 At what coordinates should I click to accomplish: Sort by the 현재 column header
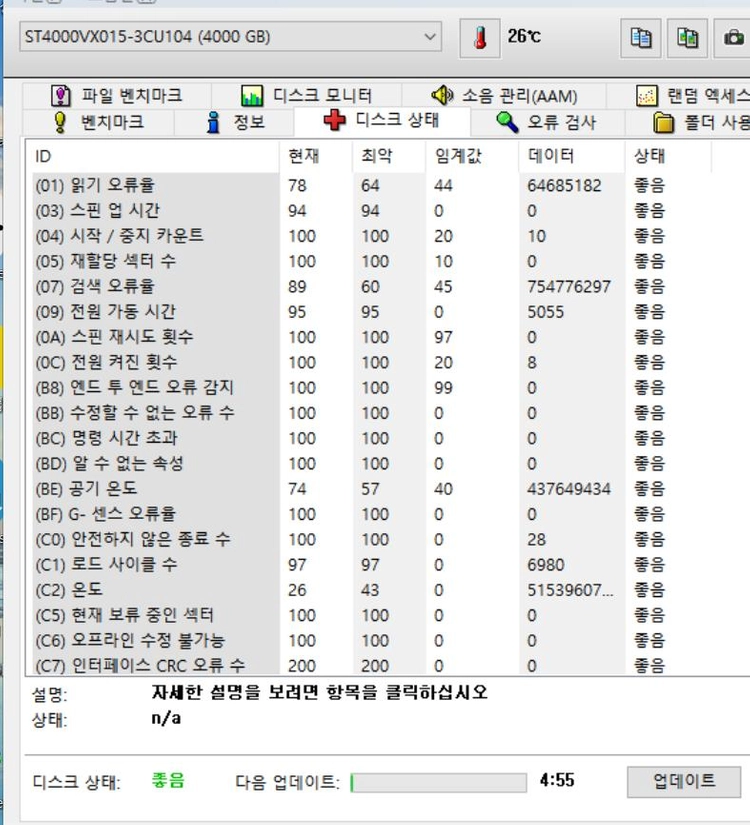316,156
